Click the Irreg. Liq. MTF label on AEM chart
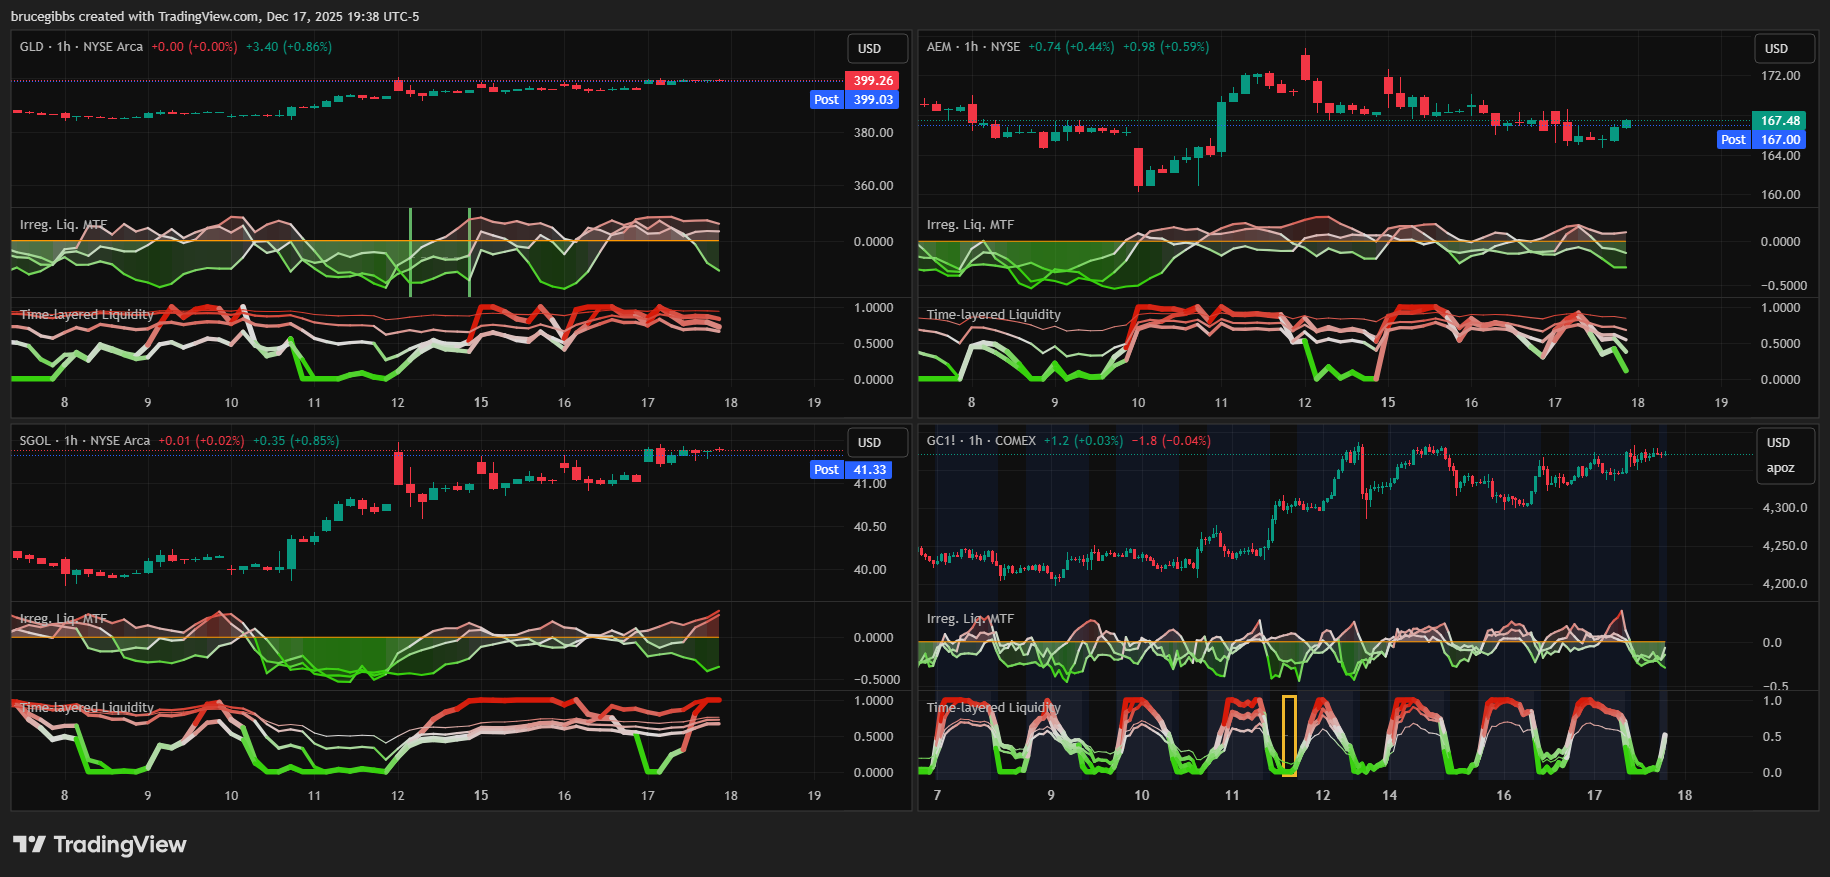1830x877 pixels. [970, 225]
